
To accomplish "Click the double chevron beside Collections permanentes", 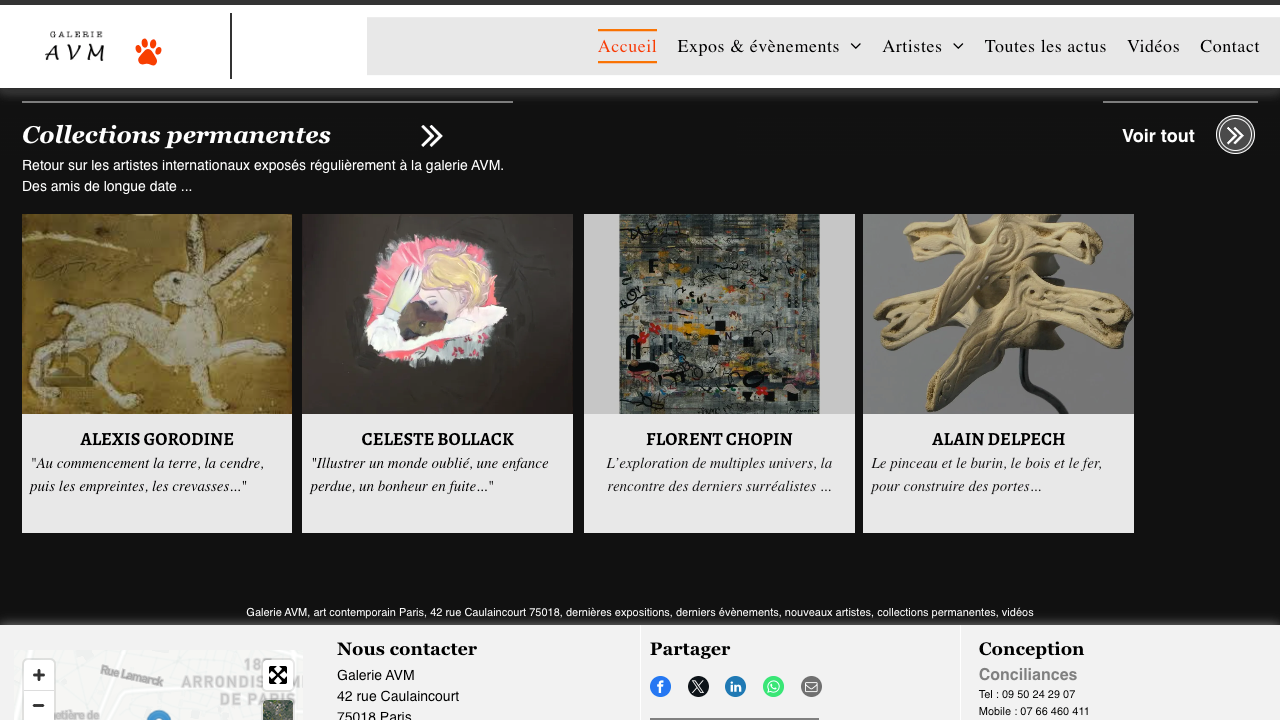I will 432,136.
